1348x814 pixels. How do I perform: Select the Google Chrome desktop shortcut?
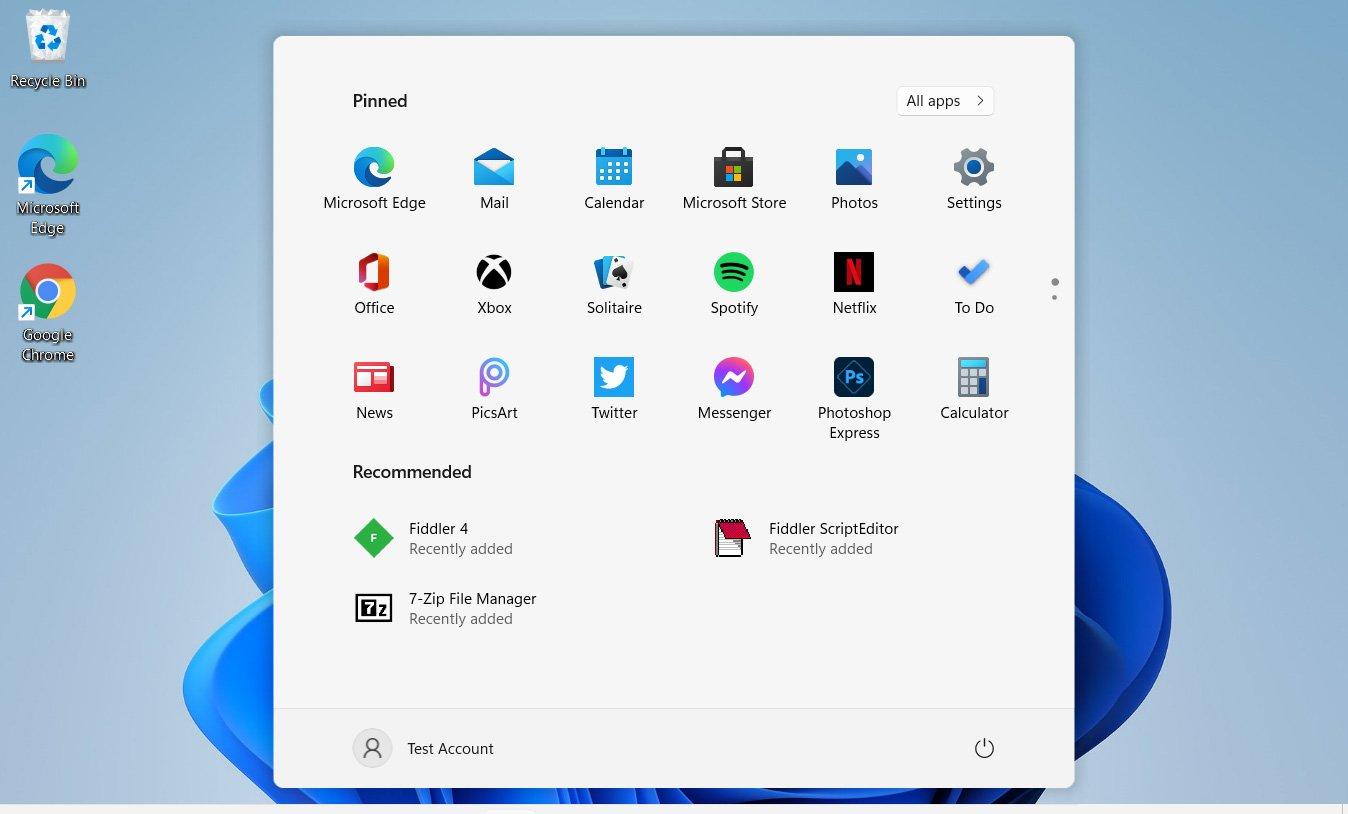tap(48, 313)
